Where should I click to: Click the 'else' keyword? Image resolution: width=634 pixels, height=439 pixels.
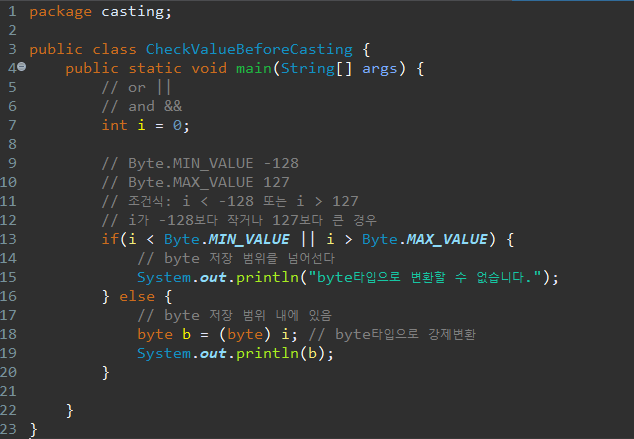tap(137, 296)
